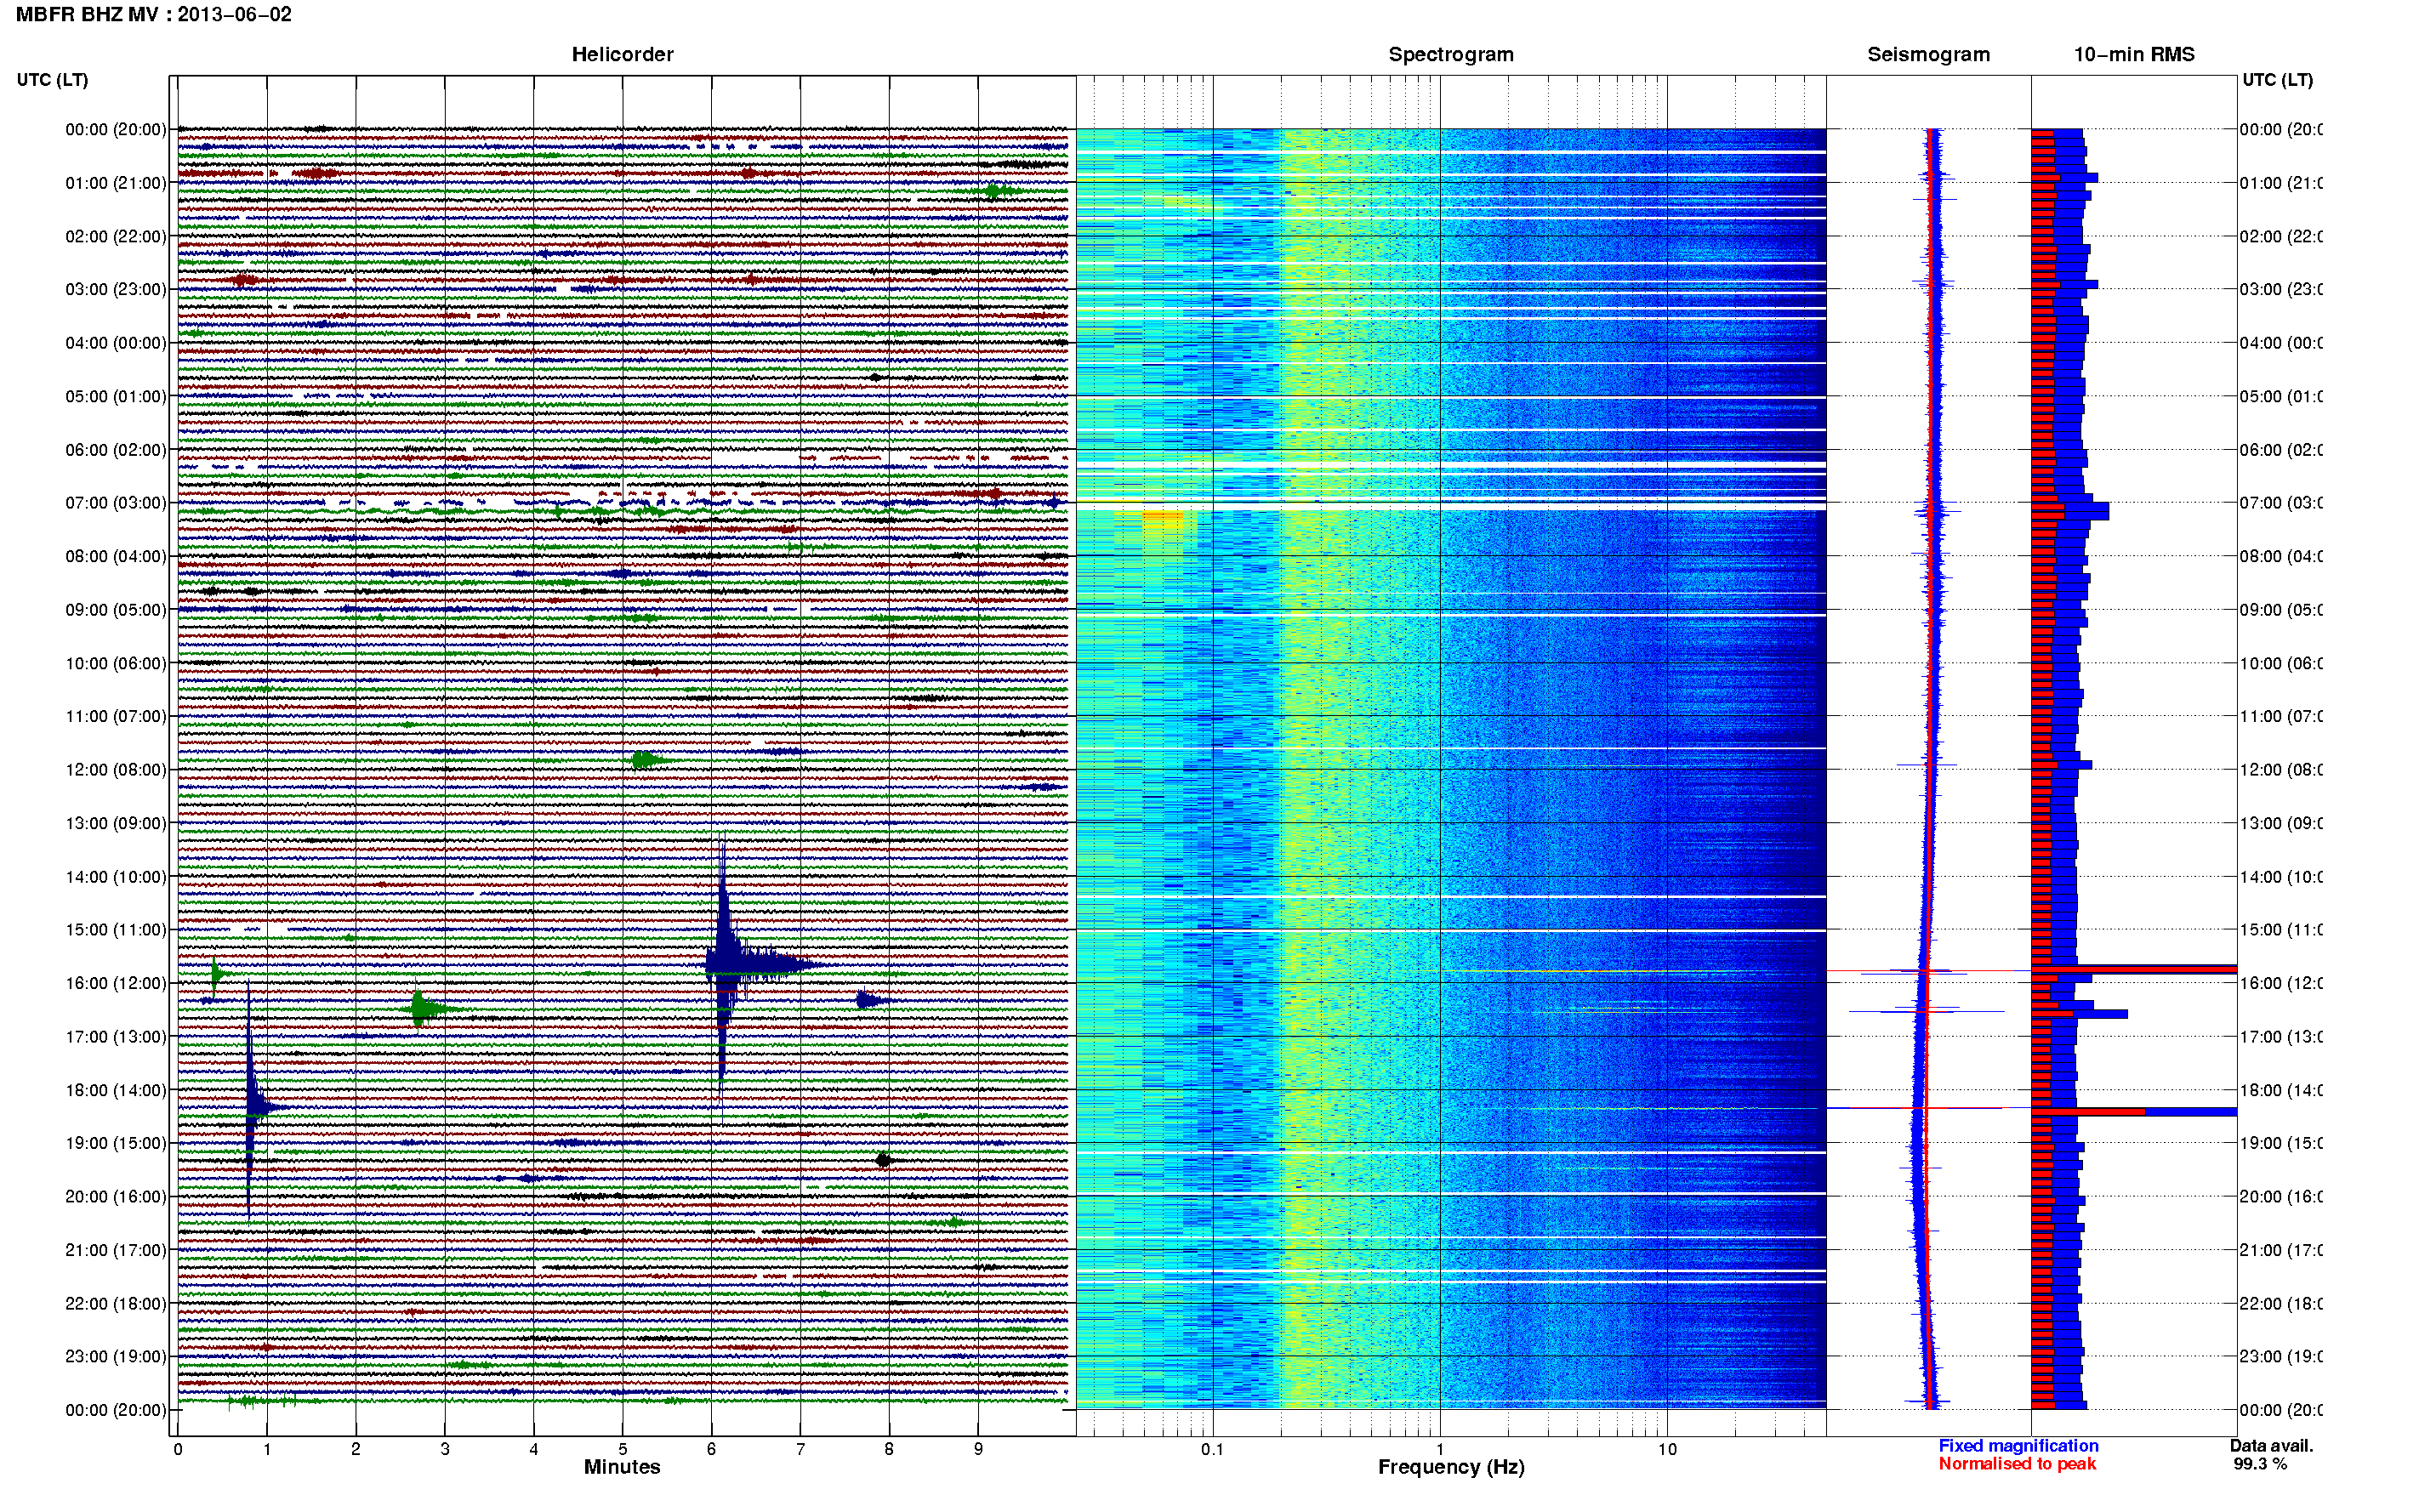The width and height of the screenshot is (2419, 1512).
Task: Click the '06:00 (02:00)' left time label
Action: click(x=116, y=449)
